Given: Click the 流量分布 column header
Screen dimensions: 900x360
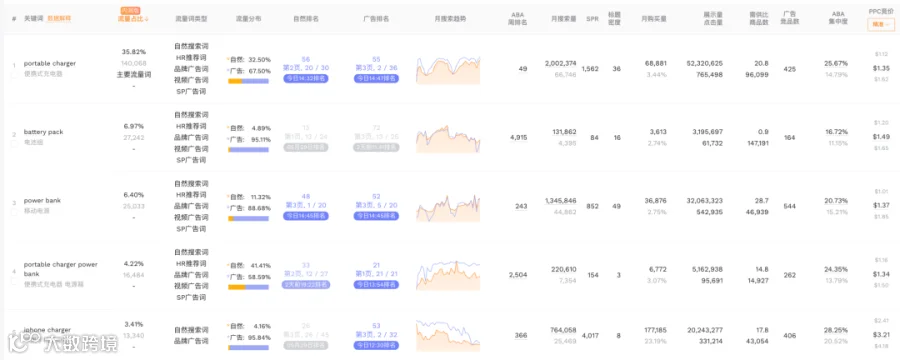Looking at the screenshot, I should (x=249, y=19).
